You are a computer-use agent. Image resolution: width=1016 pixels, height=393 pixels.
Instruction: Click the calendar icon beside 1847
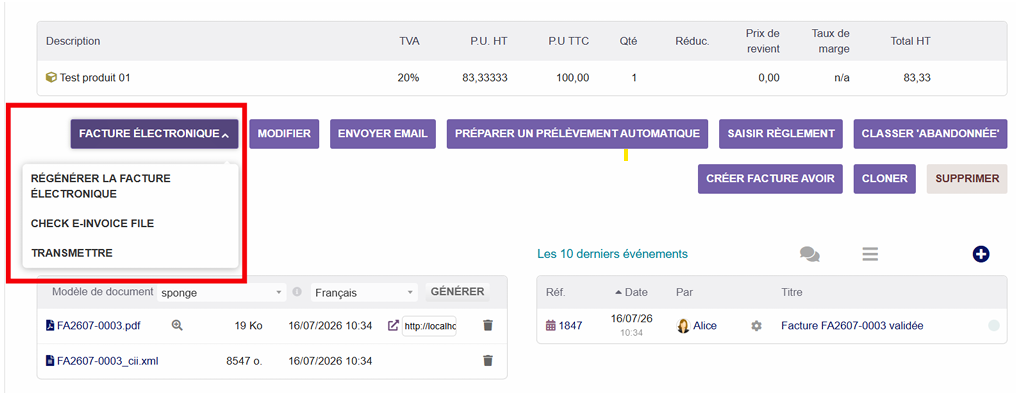point(551,326)
